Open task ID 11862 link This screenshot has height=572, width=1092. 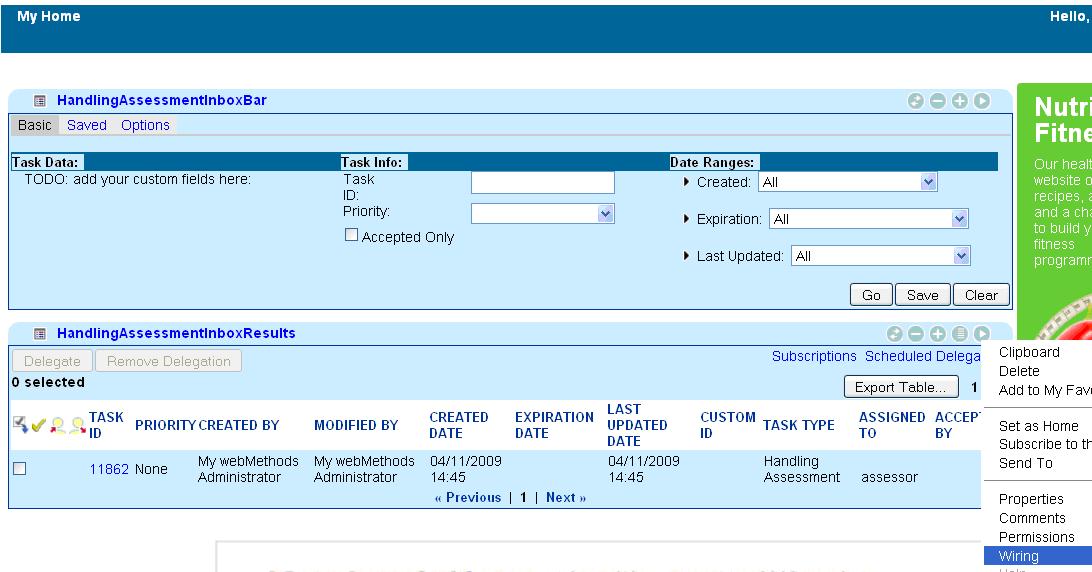pos(109,469)
